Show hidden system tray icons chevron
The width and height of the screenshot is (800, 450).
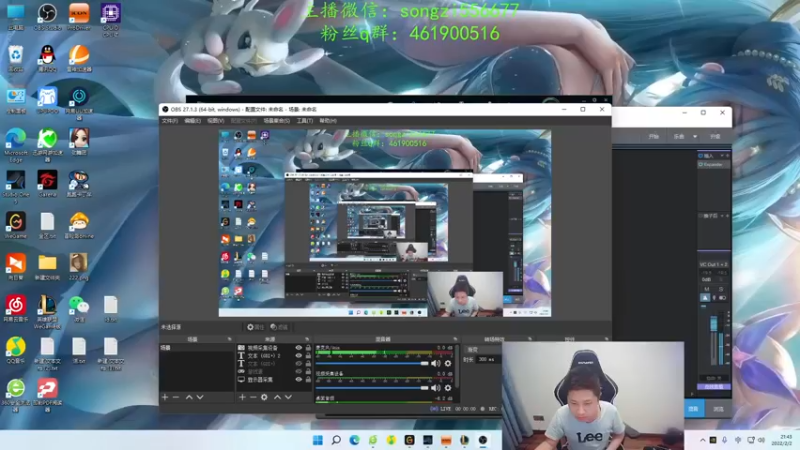pyautogui.click(x=703, y=440)
